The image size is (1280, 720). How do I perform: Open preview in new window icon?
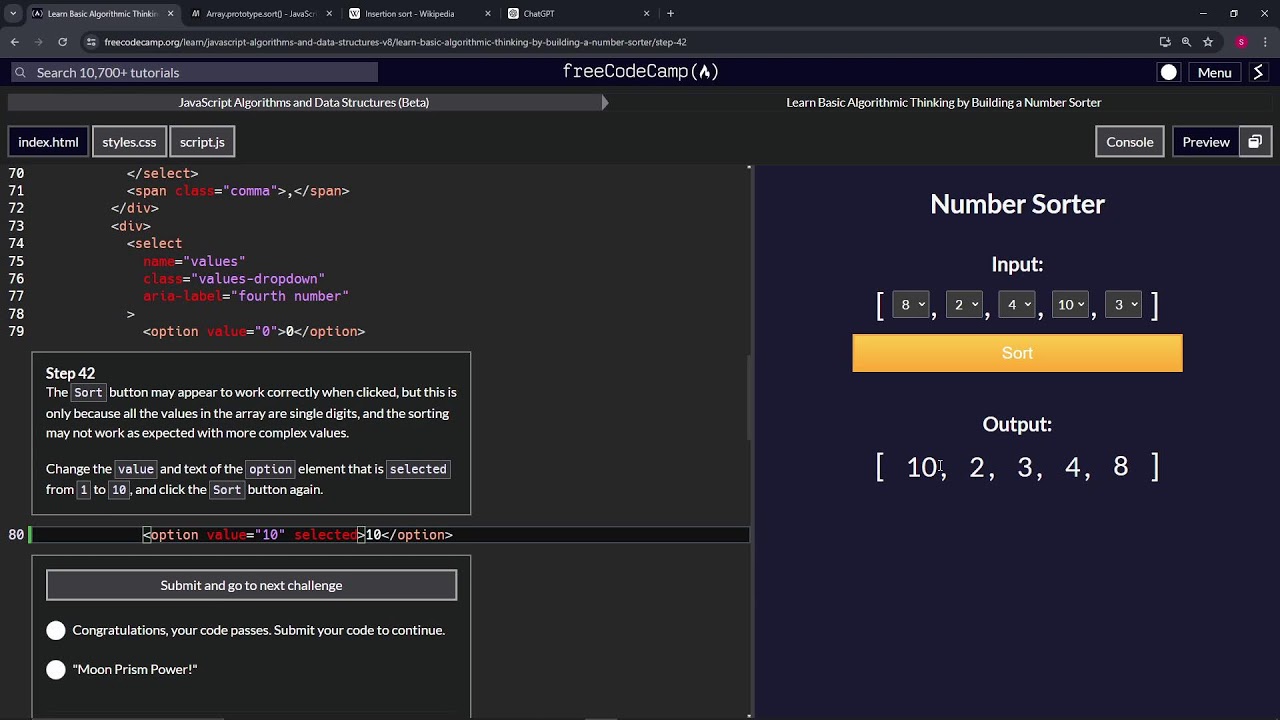pyautogui.click(x=1255, y=142)
